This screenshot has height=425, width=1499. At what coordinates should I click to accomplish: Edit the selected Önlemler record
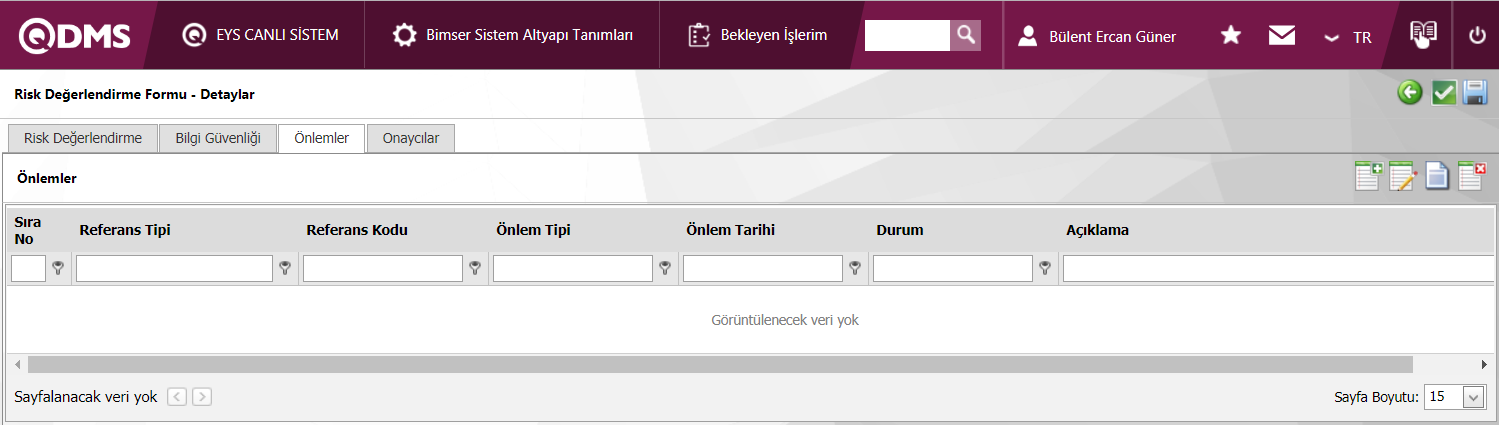[1403, 177]
